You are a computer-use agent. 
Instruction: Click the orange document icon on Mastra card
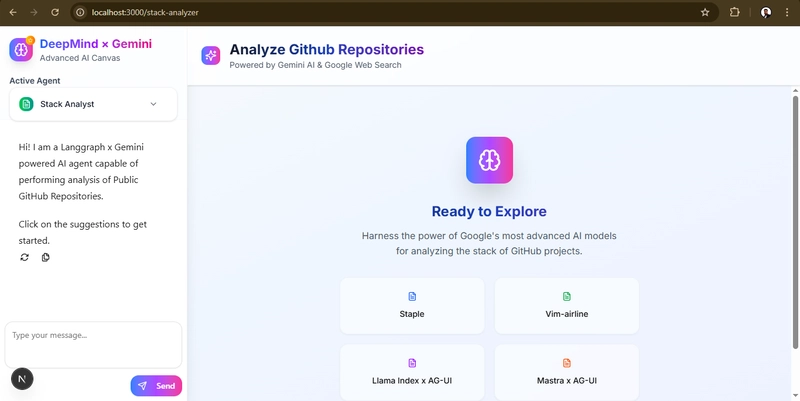tap(567, 363)
